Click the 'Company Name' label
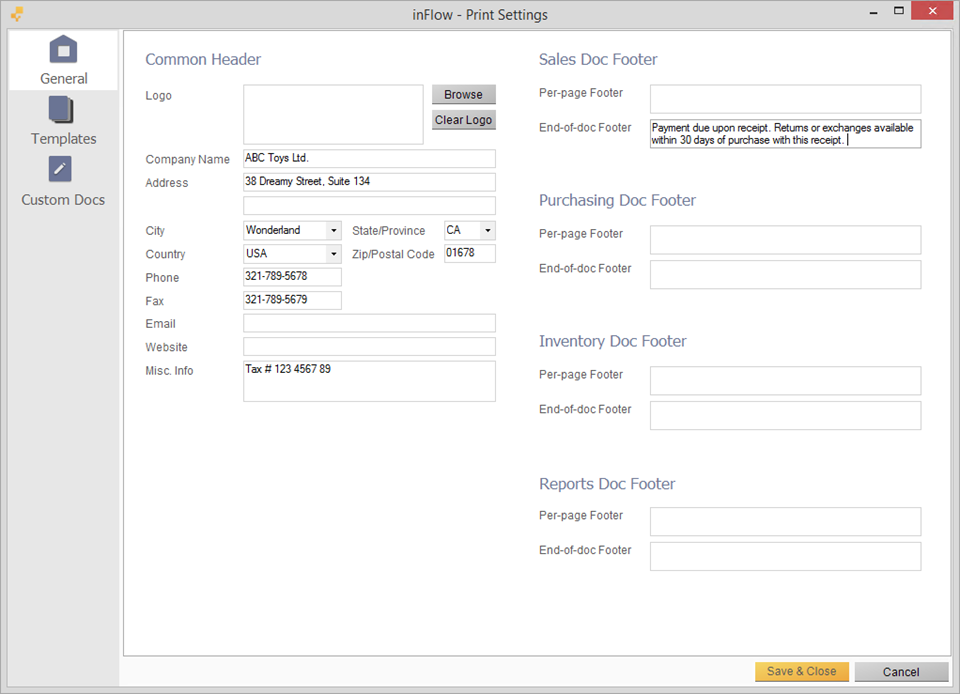960x694 pixels. 187,159
